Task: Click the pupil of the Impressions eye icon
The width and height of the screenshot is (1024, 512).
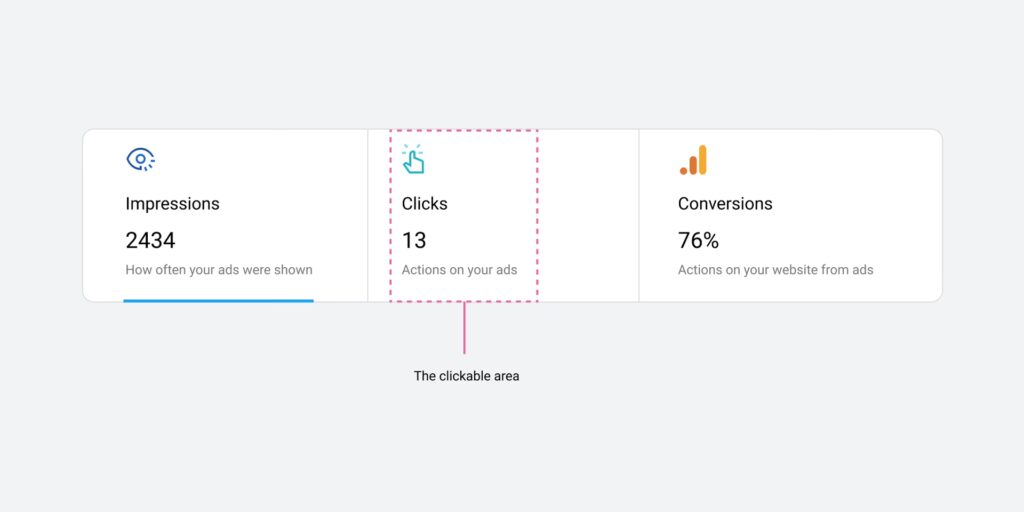Action: click(x=140, y=159)
